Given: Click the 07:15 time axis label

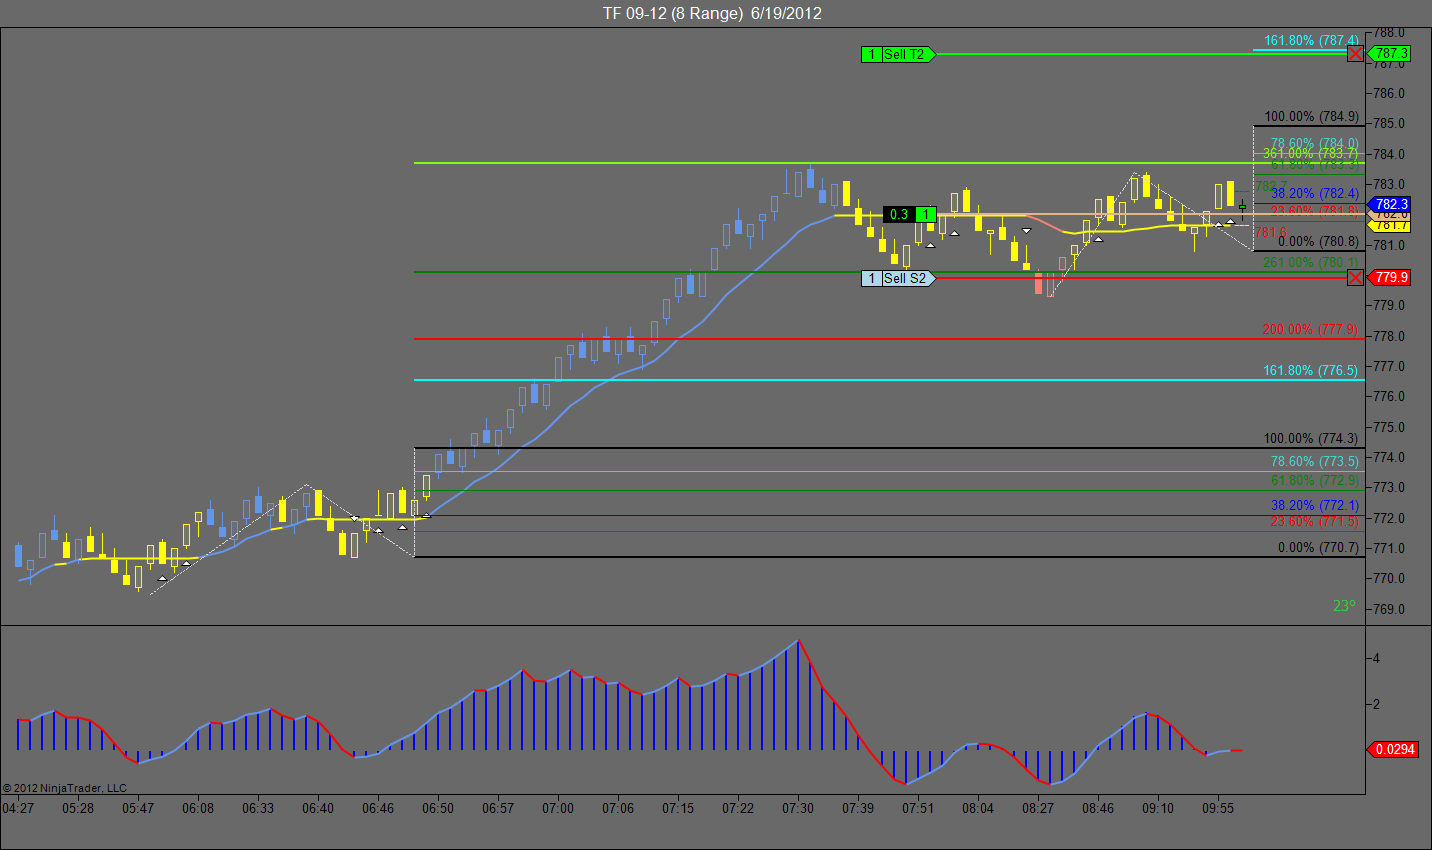Looking at the screenshot, I should point(678,808).
